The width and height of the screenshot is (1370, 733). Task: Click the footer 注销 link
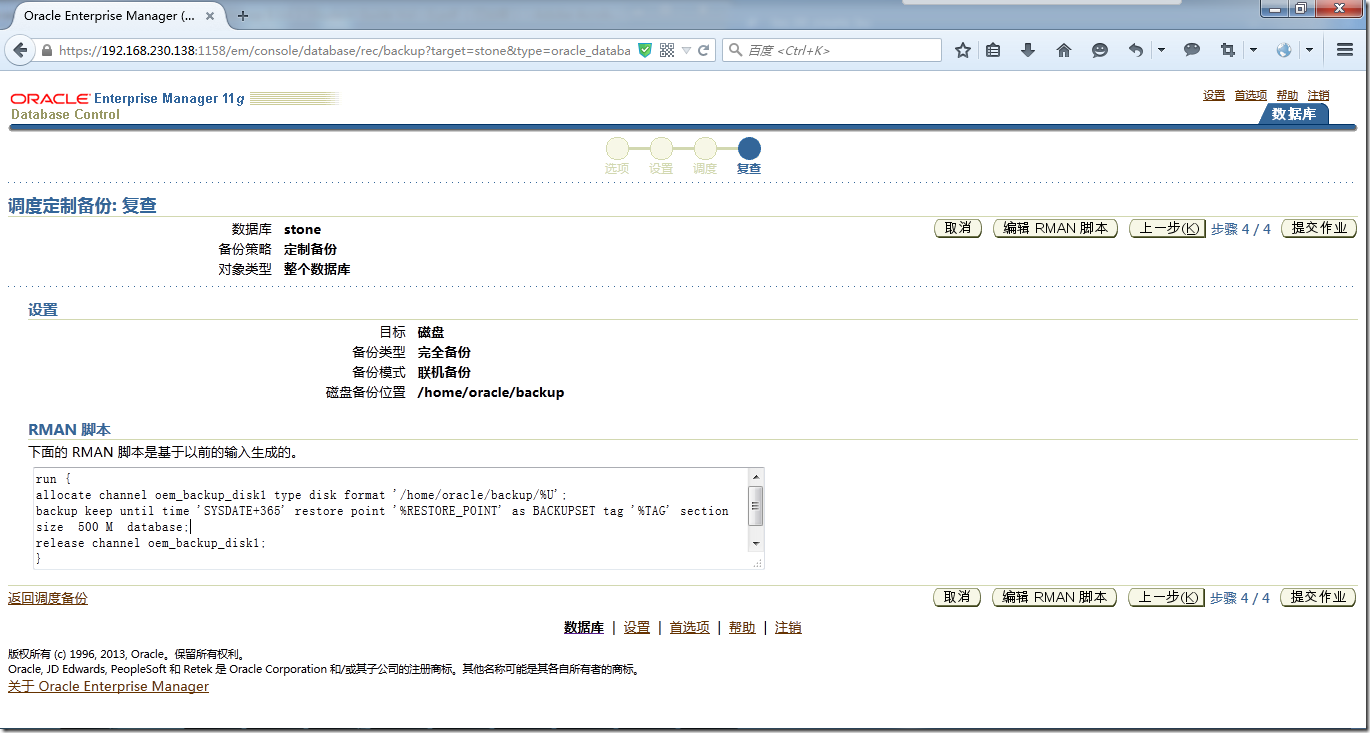click(x=788, y=628)
